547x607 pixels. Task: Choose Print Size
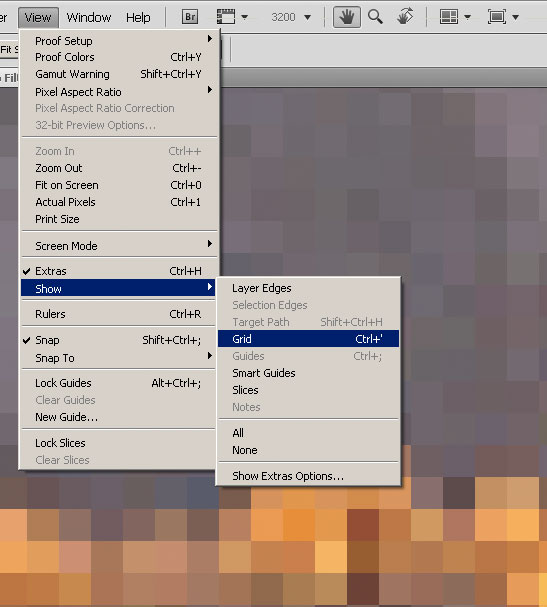[x=118, y=219]
